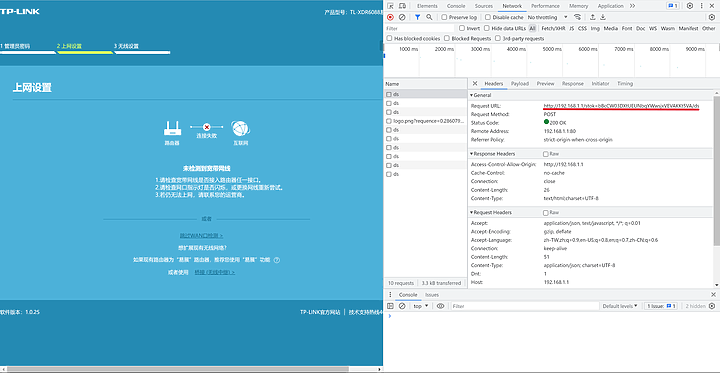
Task: Open TP-LINK official website link
Action: (320, 312)
